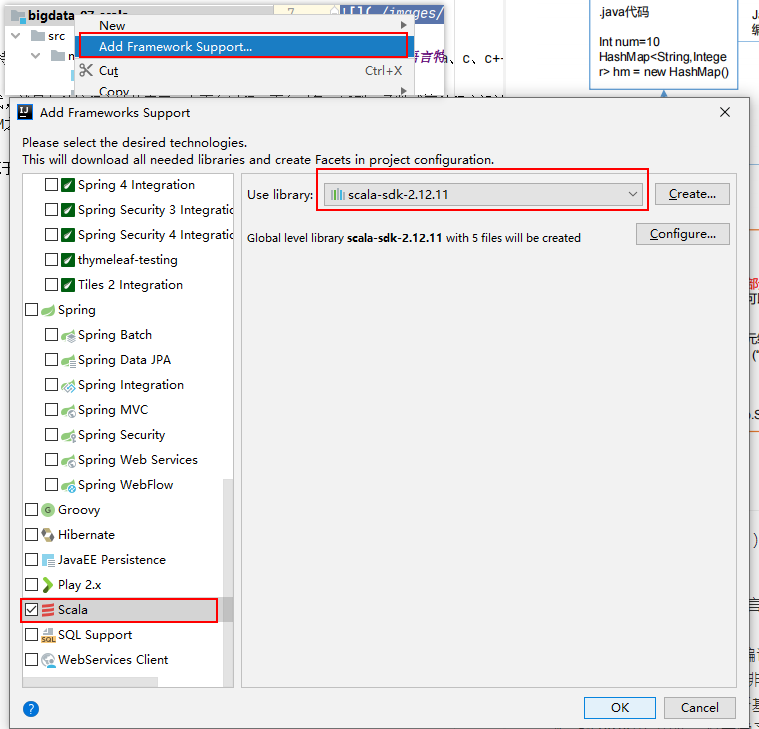Viewport: 759px width, 729px height.
Task: Check the Hibernate checkbox
Action: tap(31, 535)
